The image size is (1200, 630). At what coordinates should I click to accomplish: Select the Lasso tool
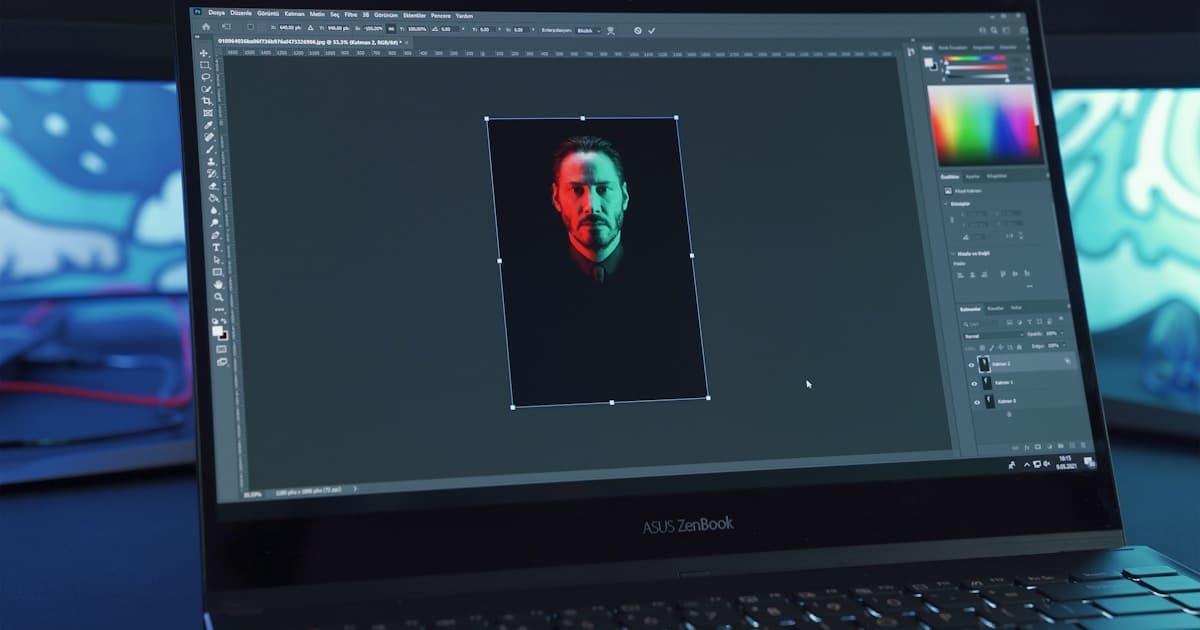click(x=208, y=78)
